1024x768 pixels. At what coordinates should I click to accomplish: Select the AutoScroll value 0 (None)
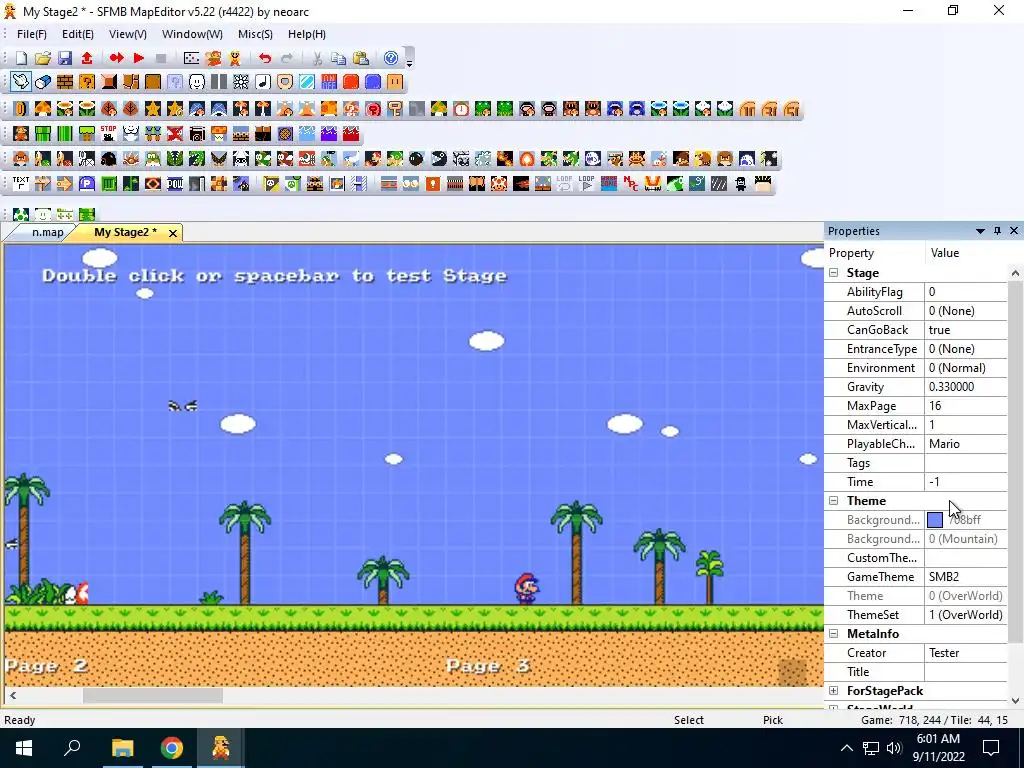click(965, 311)
